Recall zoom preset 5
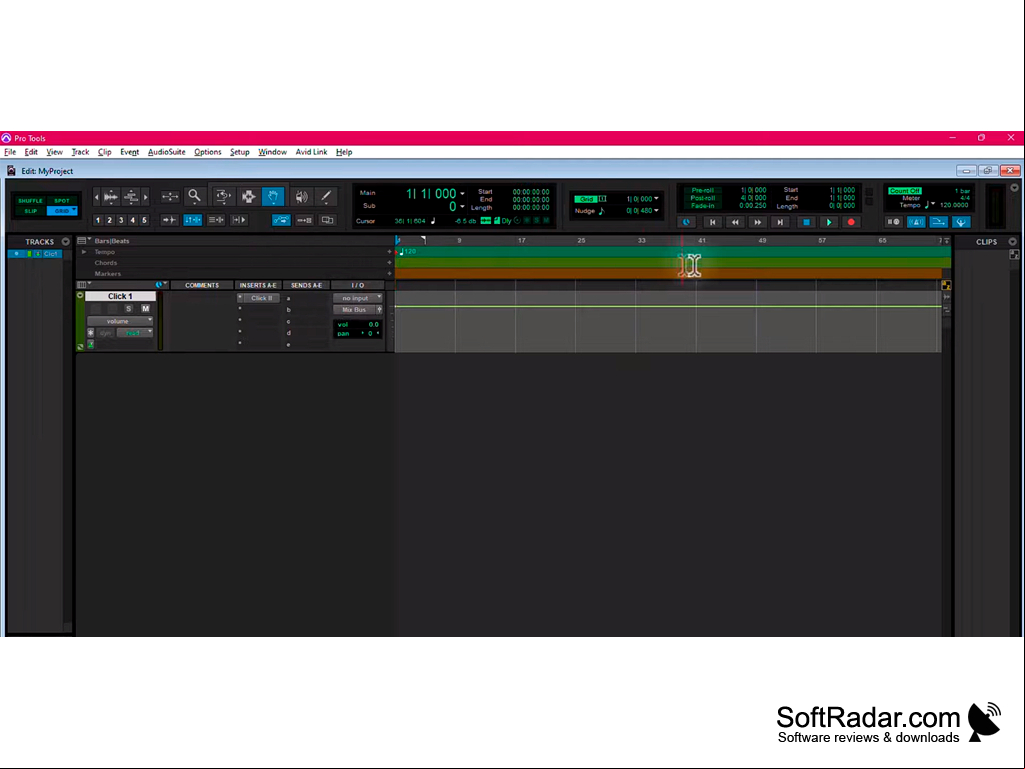The height and width of the screenshot is (769, 1025). [x=144, y=220]
